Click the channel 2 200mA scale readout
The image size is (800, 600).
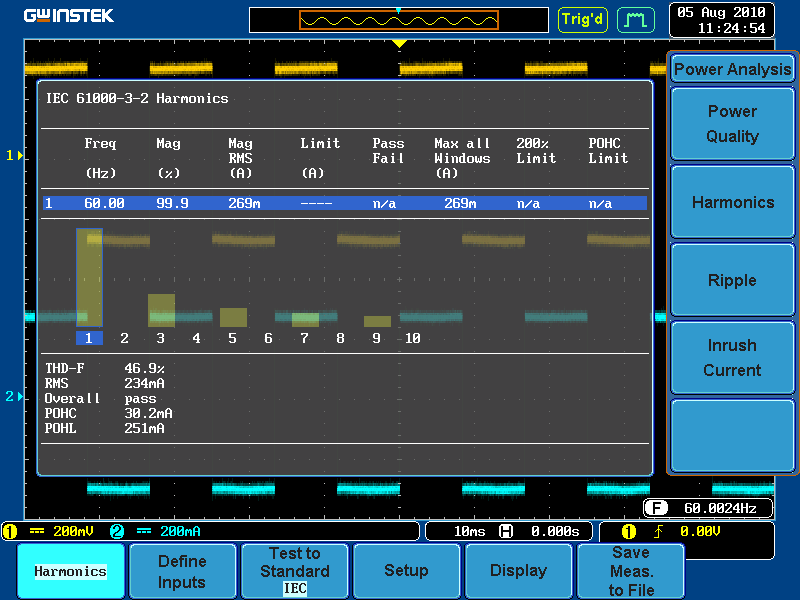(x=180, y=532)
